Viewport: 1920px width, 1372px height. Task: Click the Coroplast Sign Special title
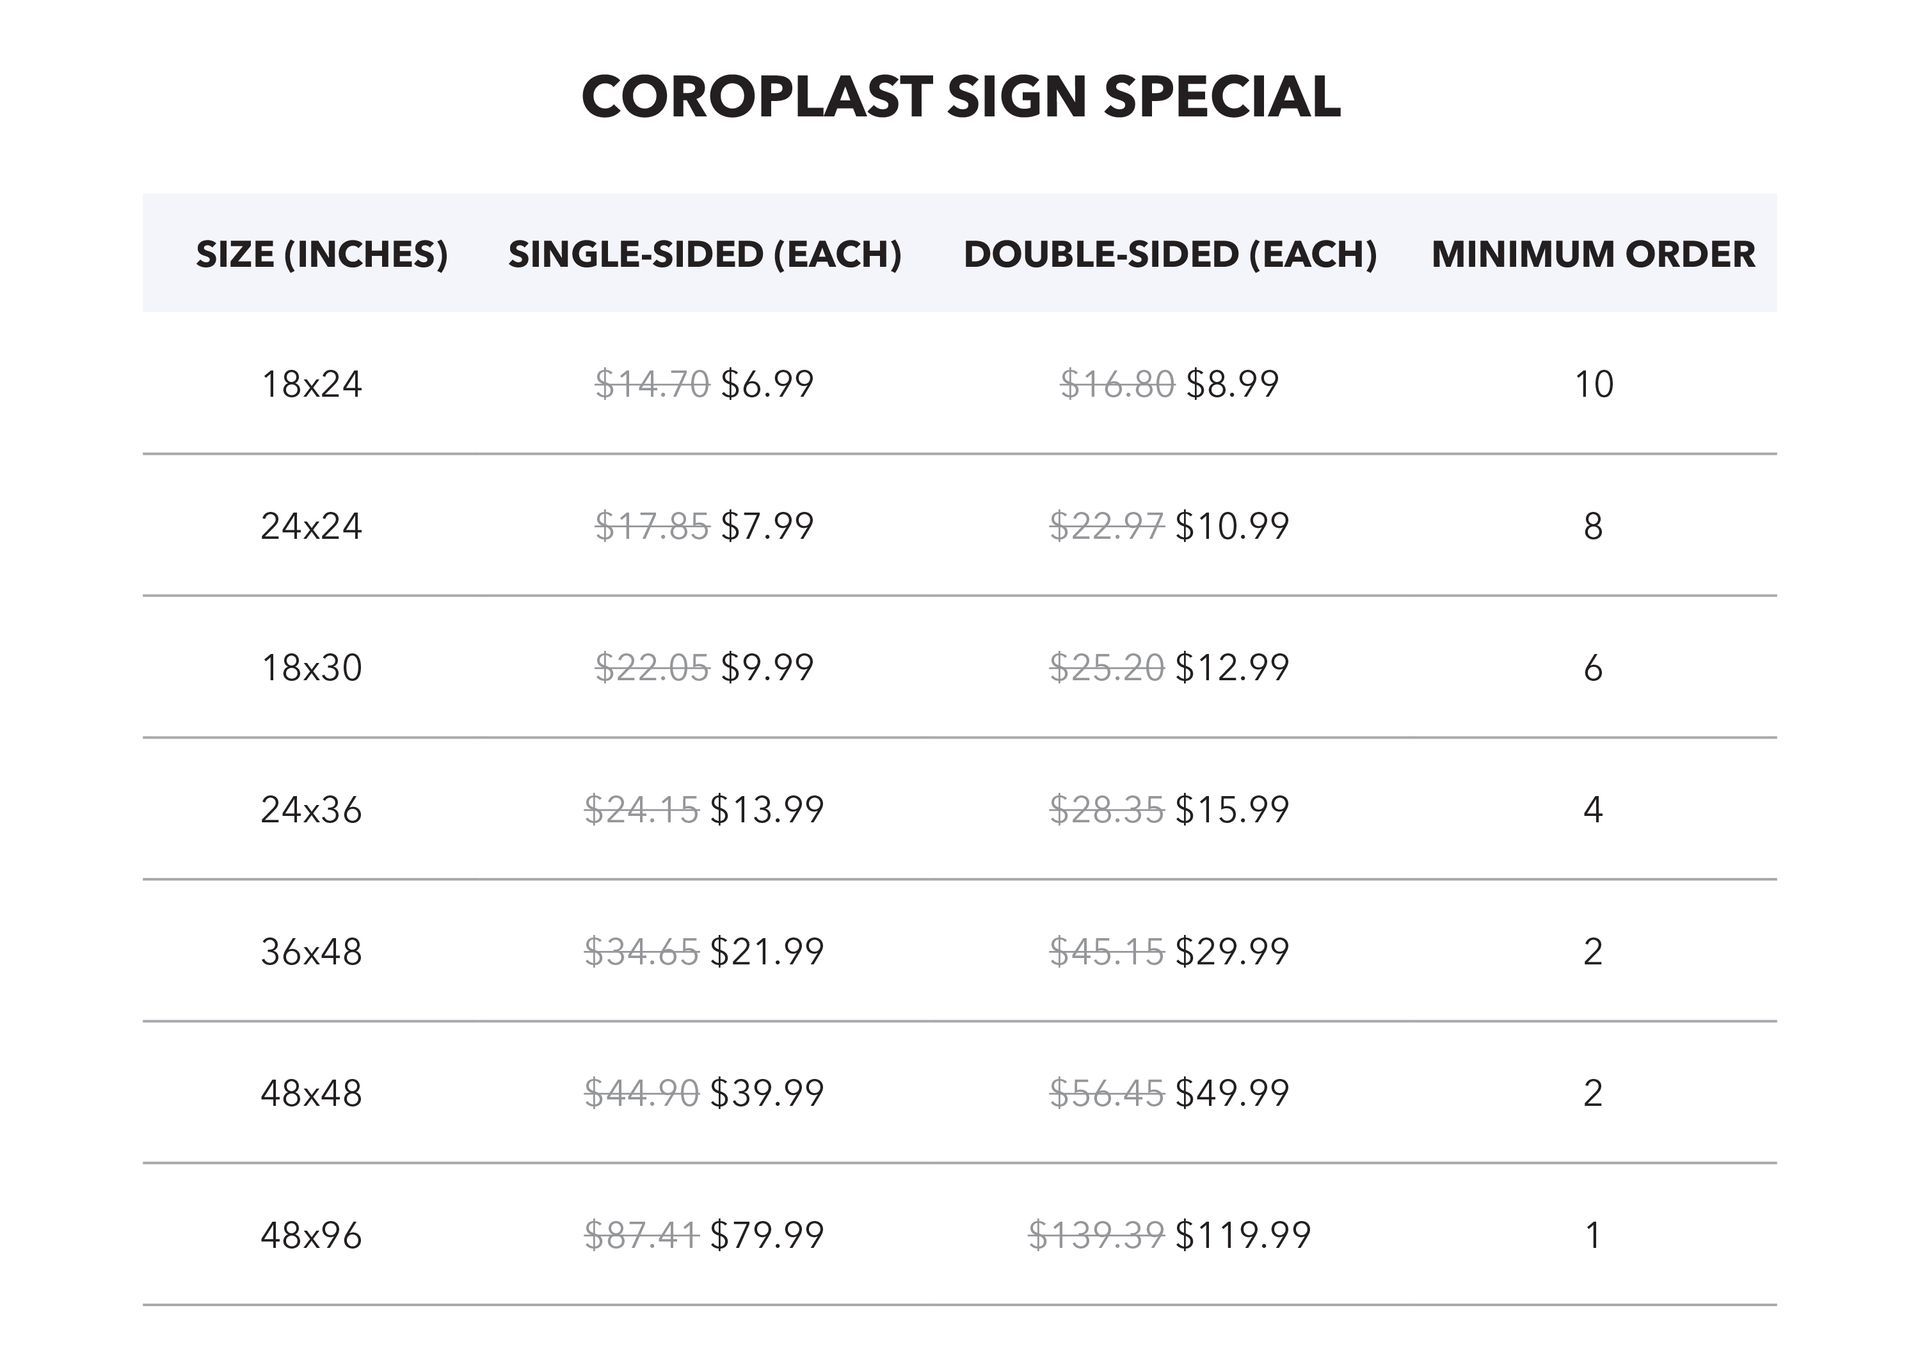click(x=960, y=97)
